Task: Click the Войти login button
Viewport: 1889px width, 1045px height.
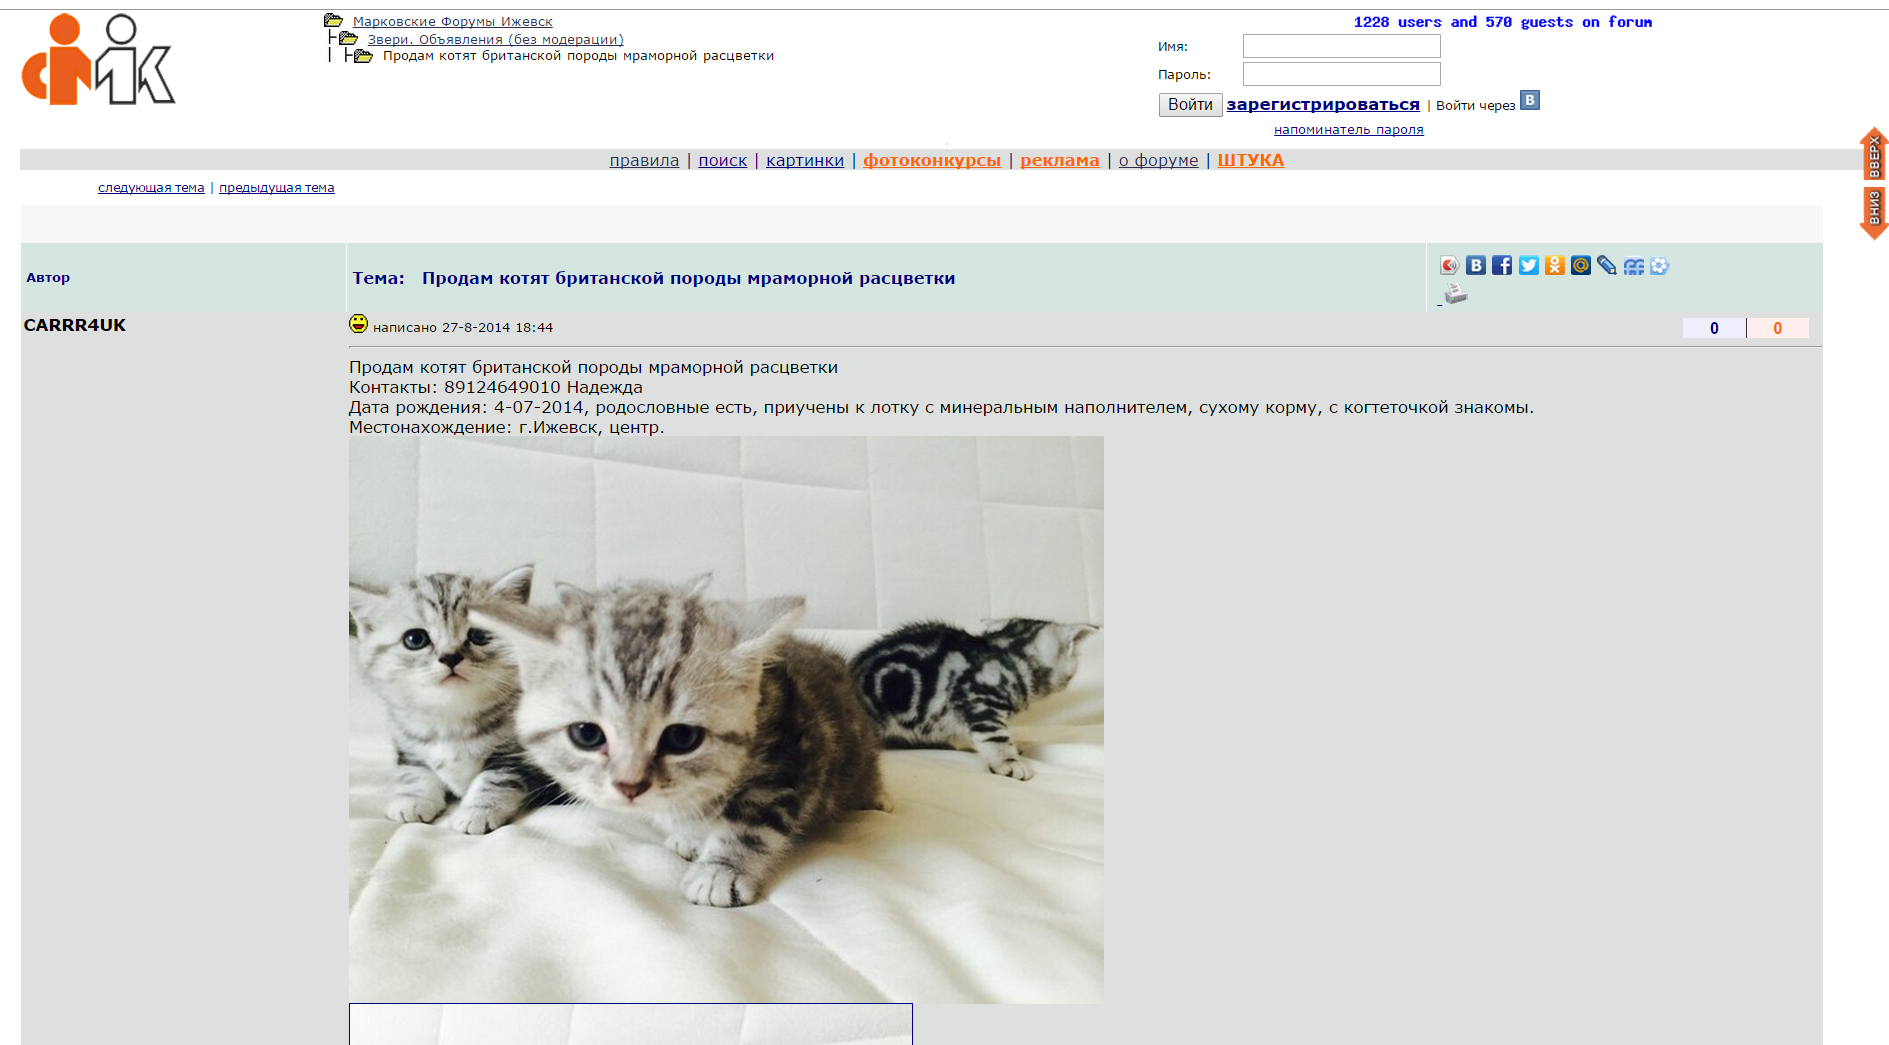Action: click(x=1190, y=105)
